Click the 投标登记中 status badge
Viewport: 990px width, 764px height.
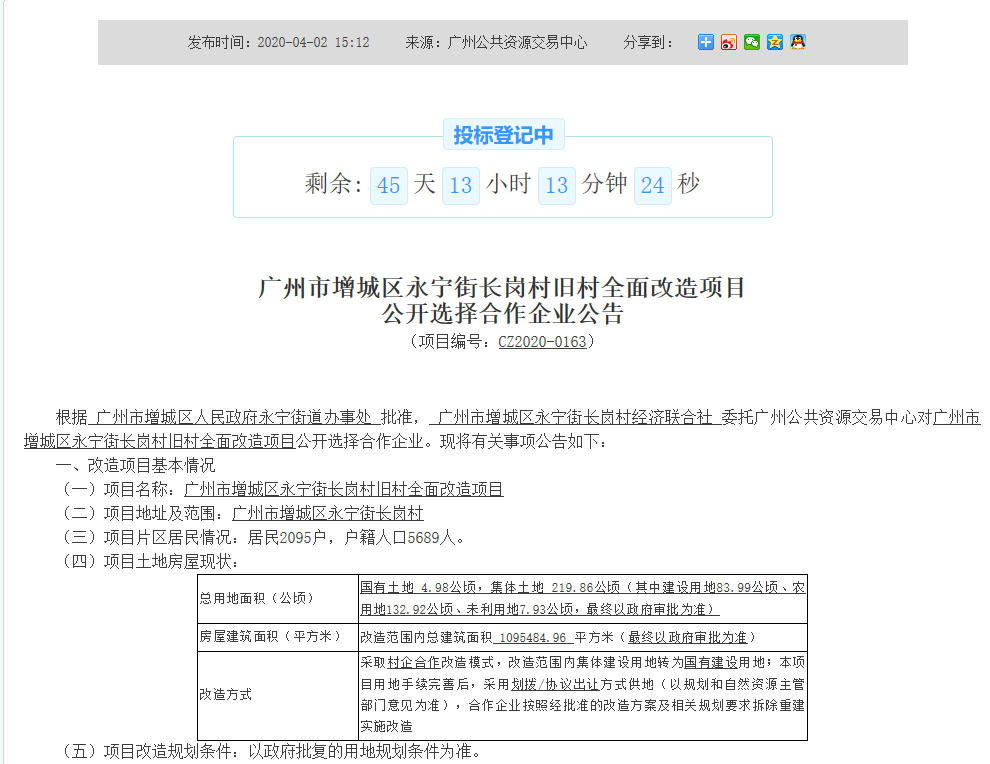(x=503, y=135)
